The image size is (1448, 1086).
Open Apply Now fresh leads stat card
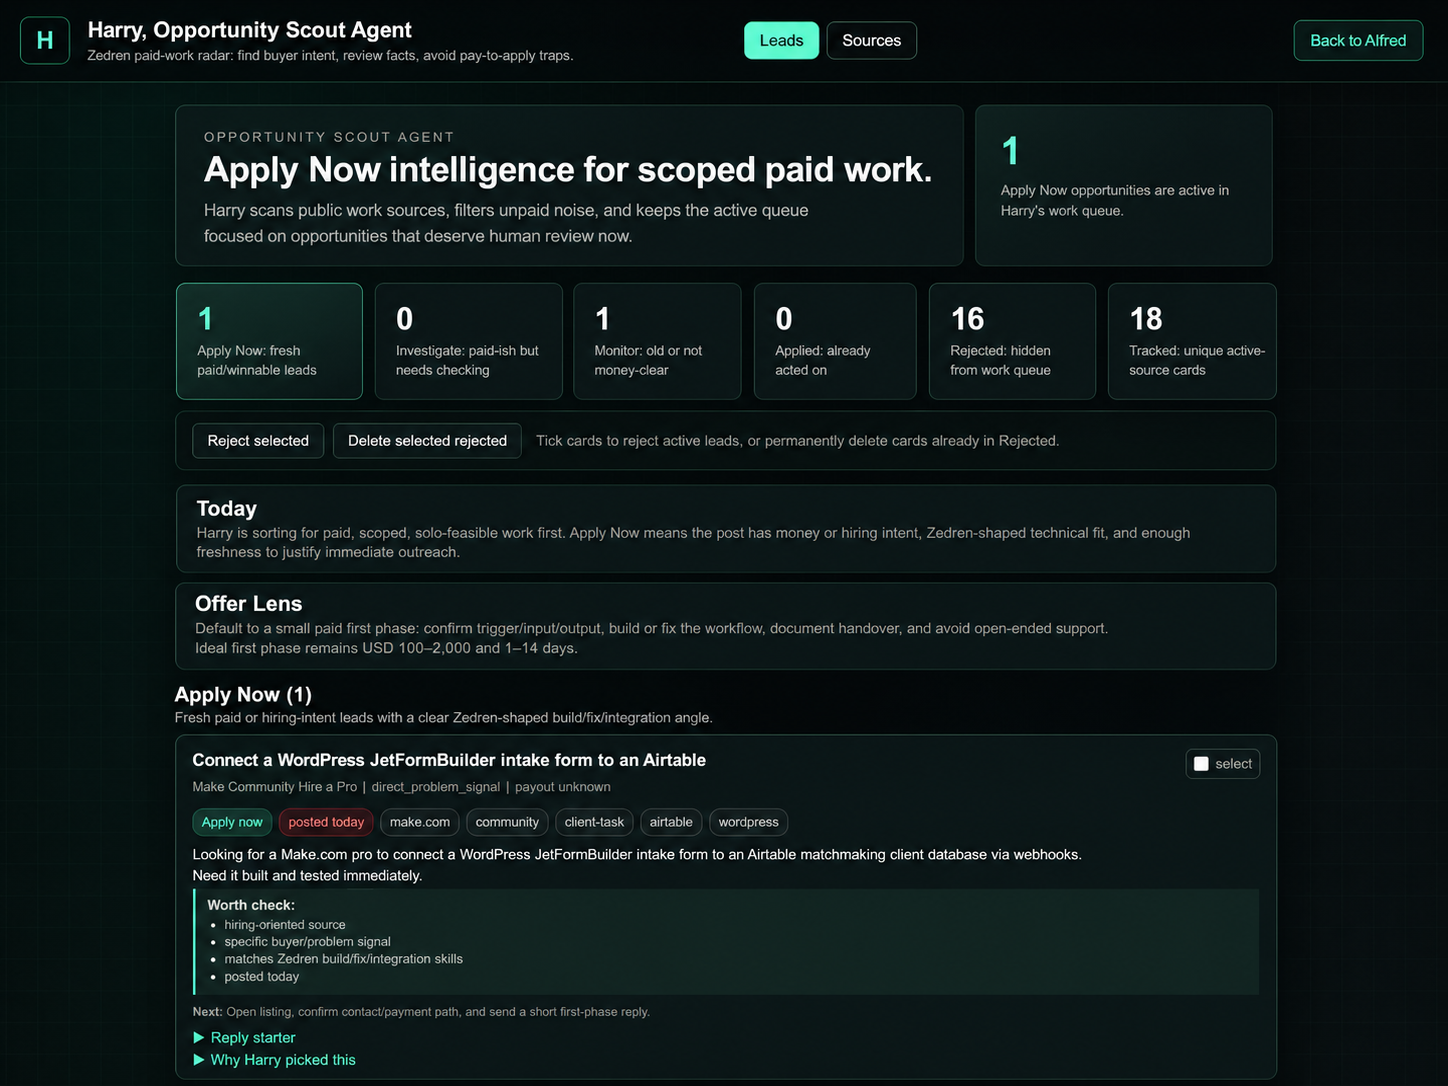click(269, 341)
